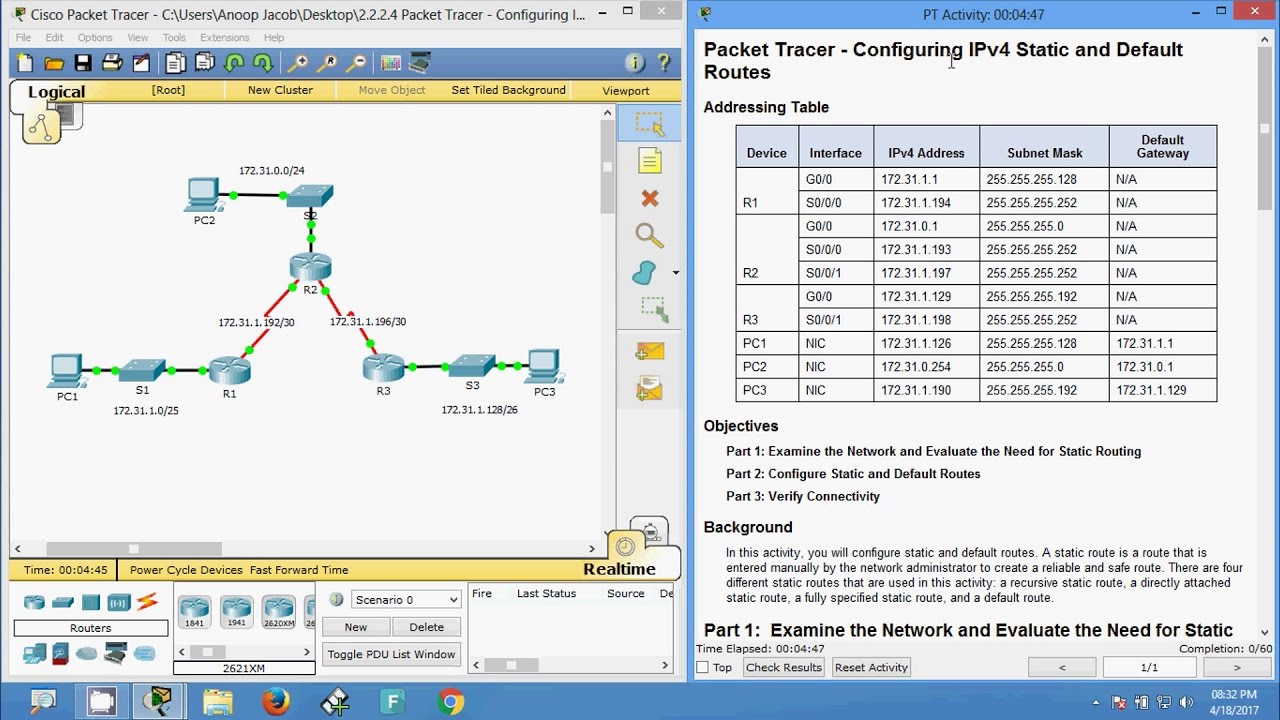The width and height of the screenshot is (1280, 720).
Task: Pick the 2620XM router model
Action: [278, 611]
